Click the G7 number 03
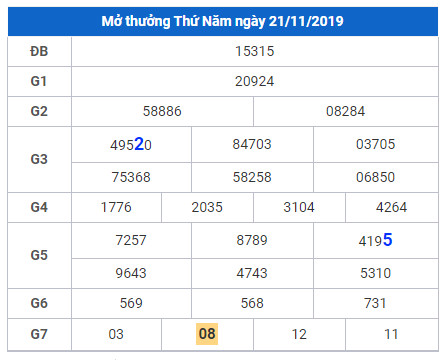The height and width of the screenshot is (360, 446). 116,334
